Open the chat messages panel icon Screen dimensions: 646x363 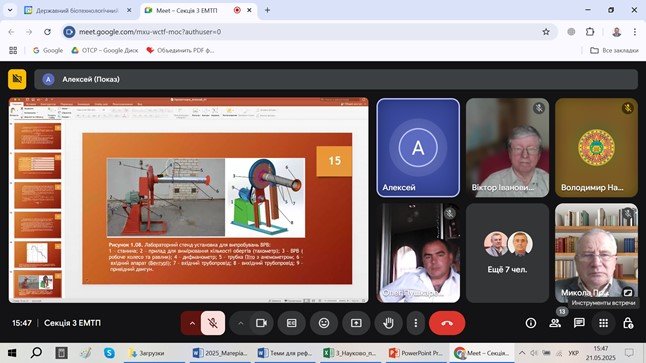pos(579,323)
